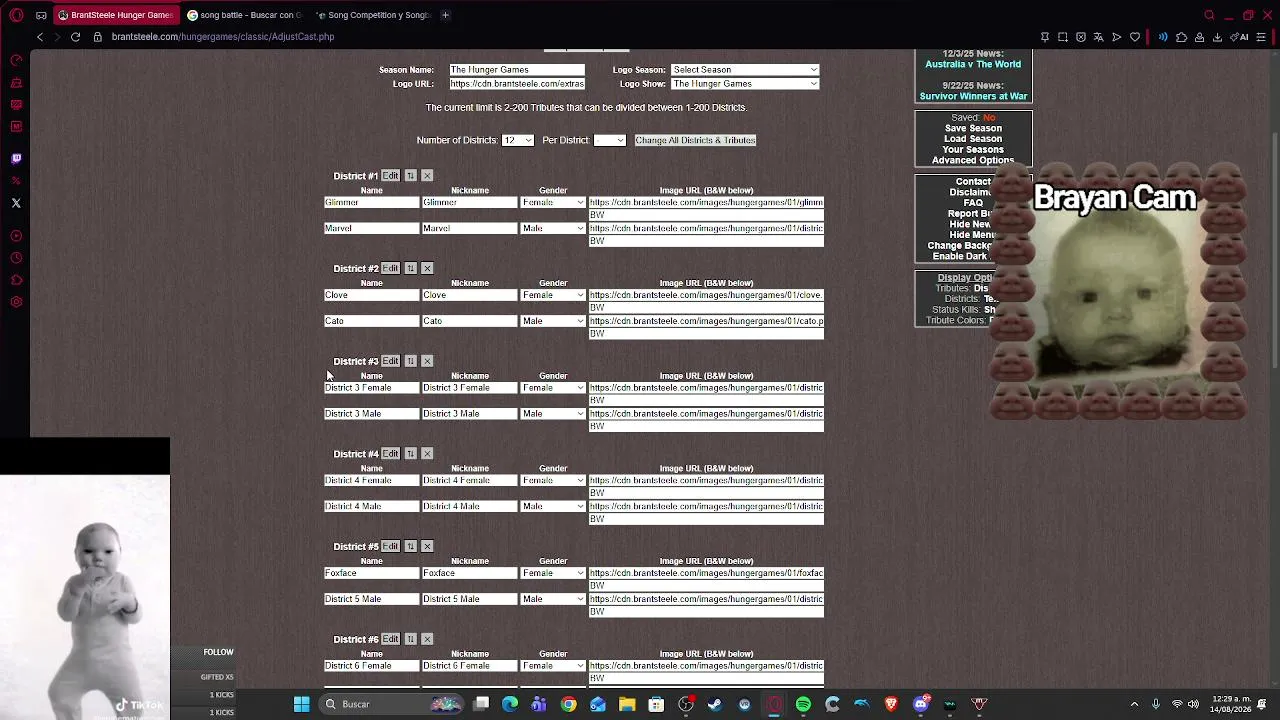Open Discord from the taskbar
The image size is (1280, 720).
[x=921, y=704]
